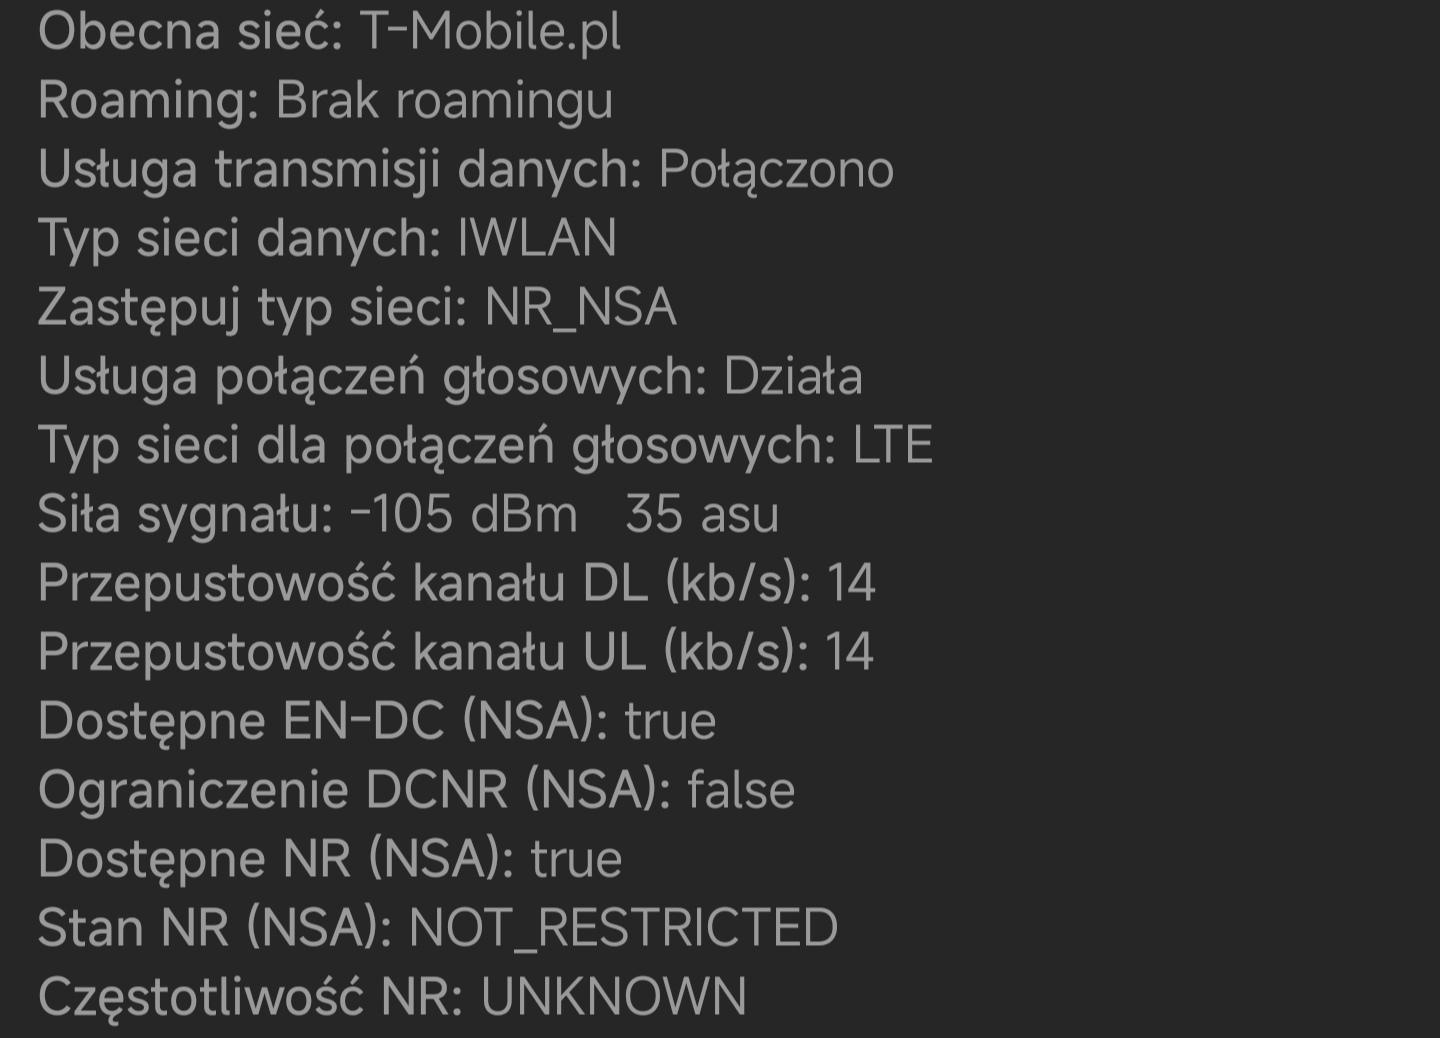Click the LTE voice network type value
Viewport: 1440px width, 1038px height.
(892, 446)
